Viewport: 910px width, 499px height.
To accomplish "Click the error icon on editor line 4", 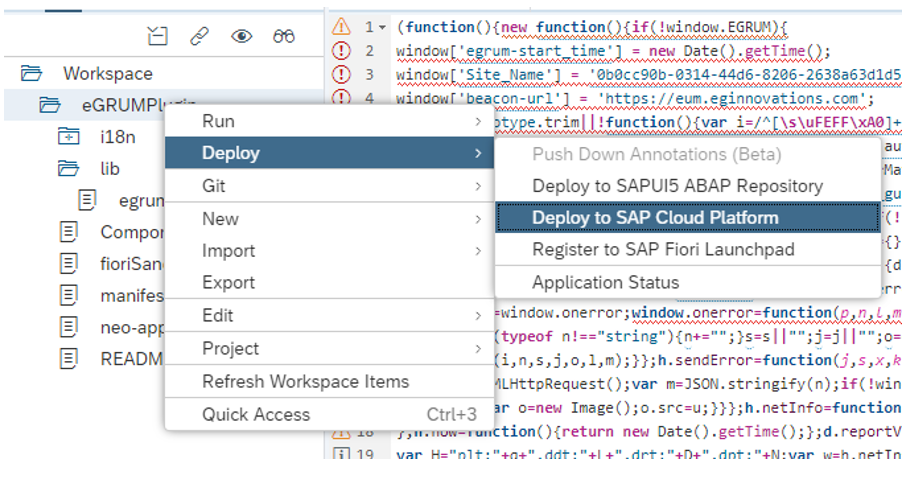I will click(x=341, y=97).
